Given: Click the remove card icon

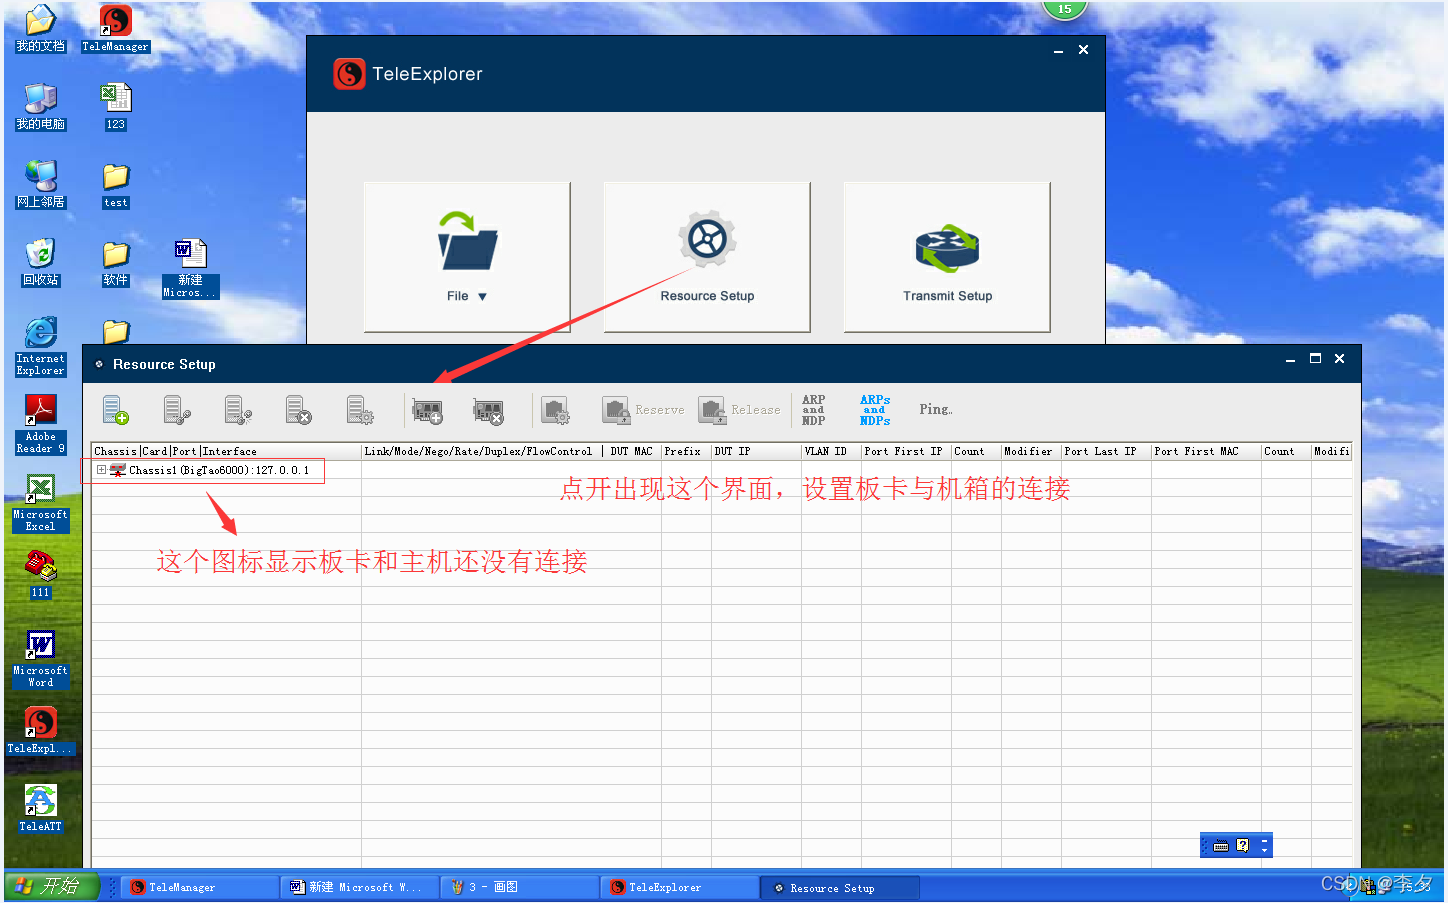Looking at the screenshot, I should click(489, 411).
